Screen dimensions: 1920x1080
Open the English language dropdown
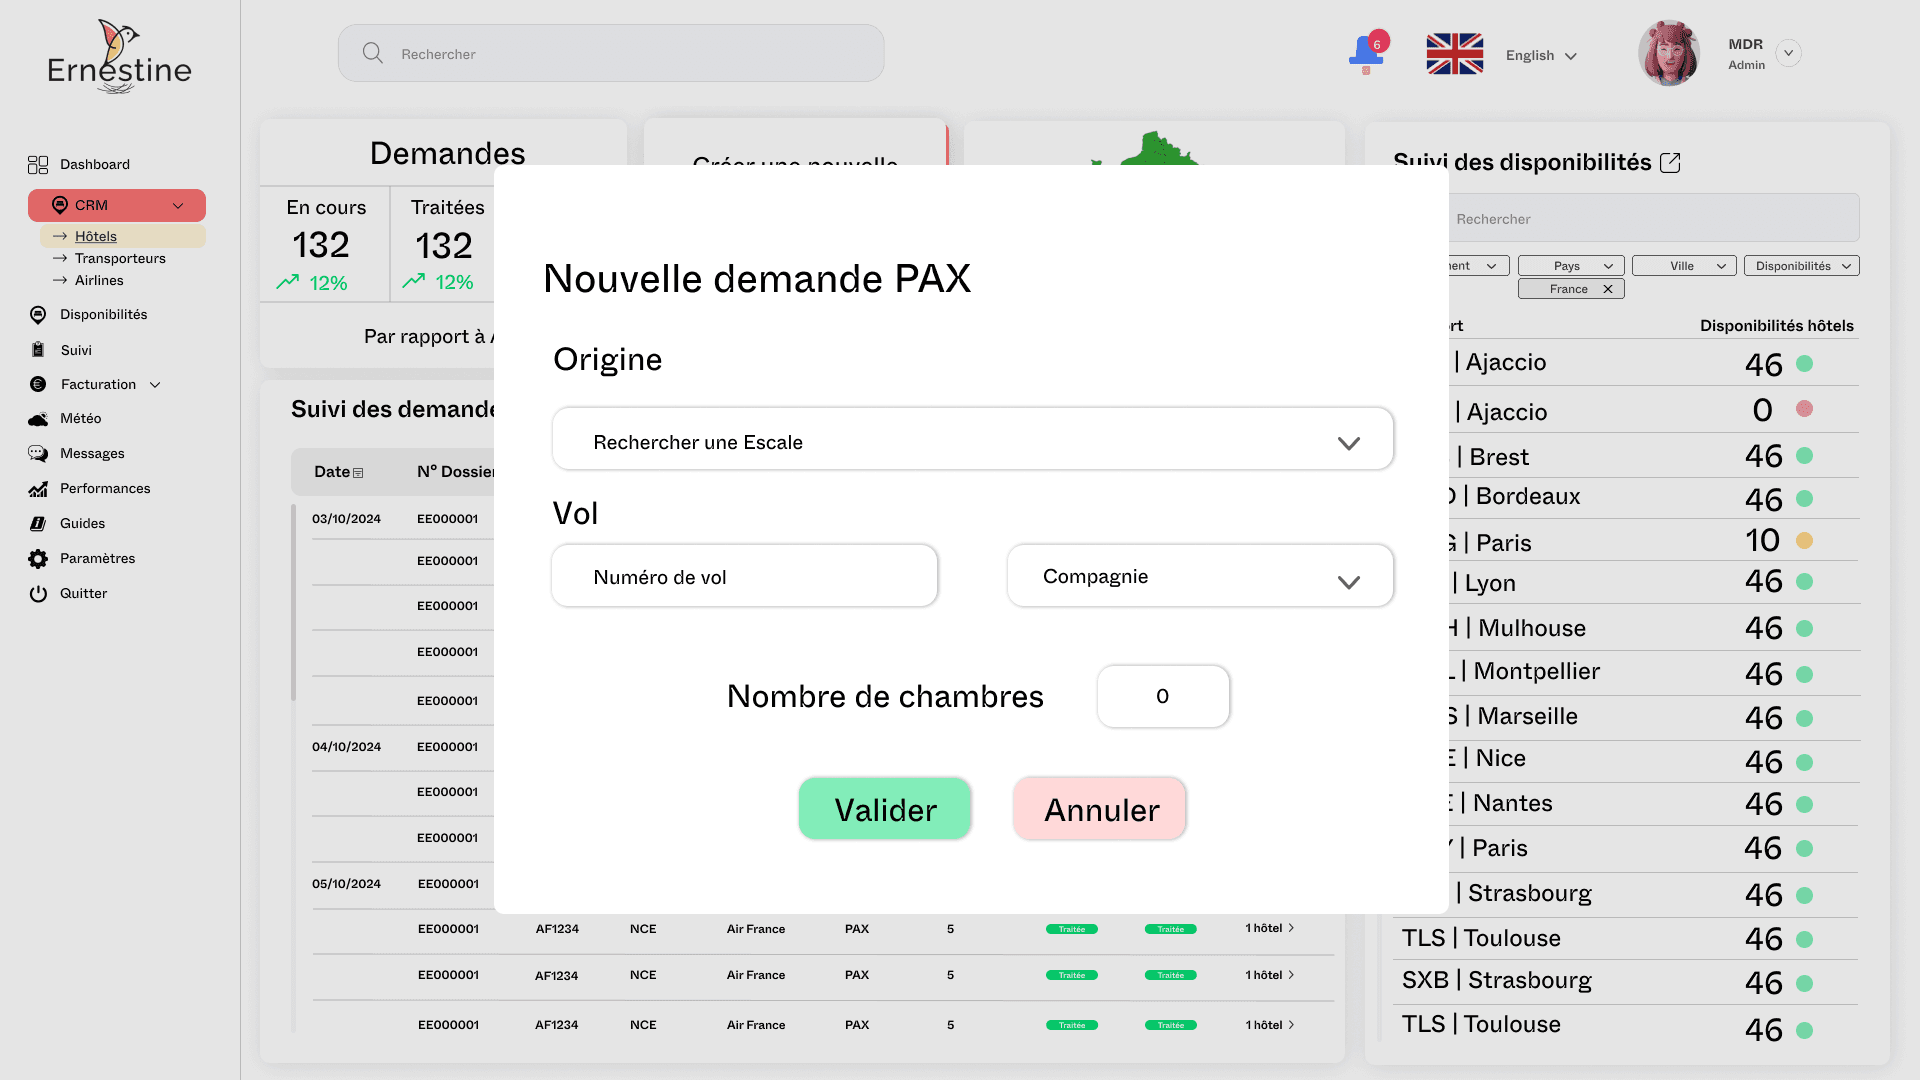[1541, 56]
